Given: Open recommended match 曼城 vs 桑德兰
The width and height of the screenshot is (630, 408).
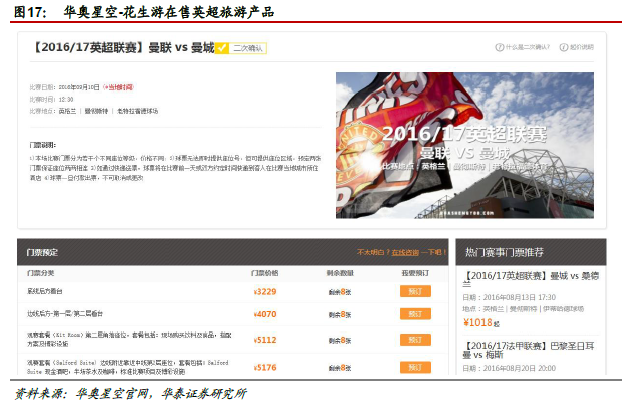Looking at the screenshot, I should (531, 279).
